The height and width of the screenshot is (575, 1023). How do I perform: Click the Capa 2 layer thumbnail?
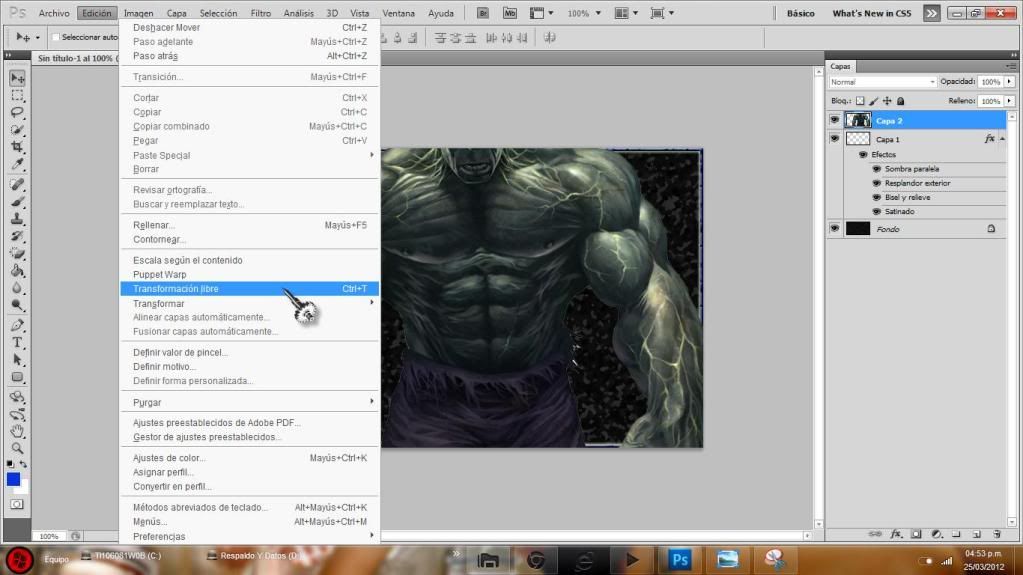[858, 120]
